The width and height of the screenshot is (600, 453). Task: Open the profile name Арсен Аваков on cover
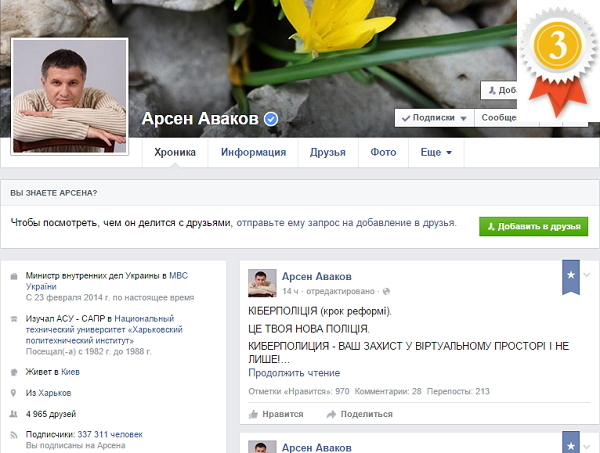click(x=200, y=119)
